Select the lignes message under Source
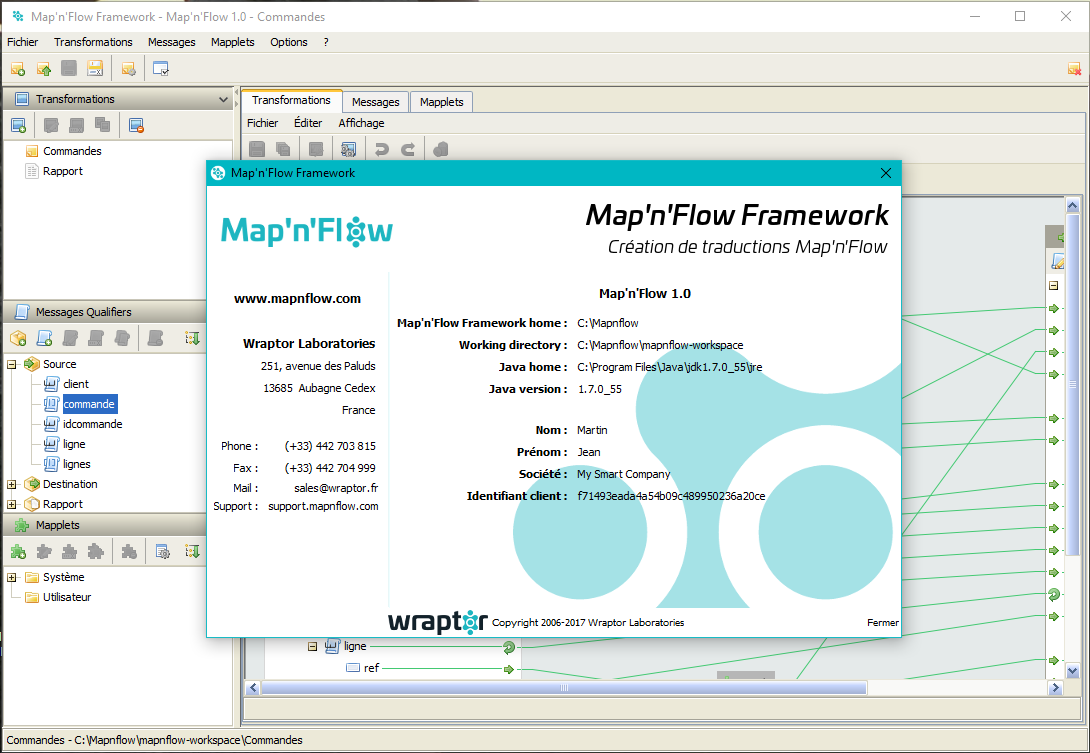This screenshot has height=753, width=1090. point(76,464)
